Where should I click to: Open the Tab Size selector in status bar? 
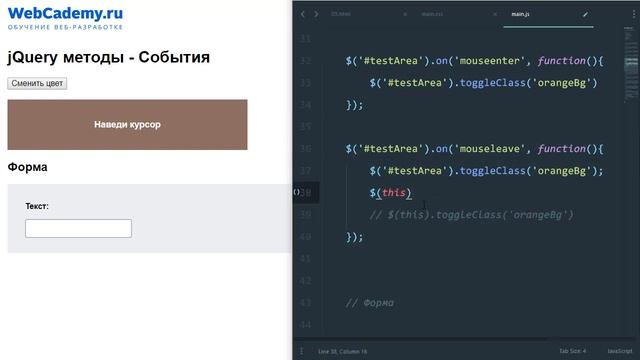tap(572, 351)
